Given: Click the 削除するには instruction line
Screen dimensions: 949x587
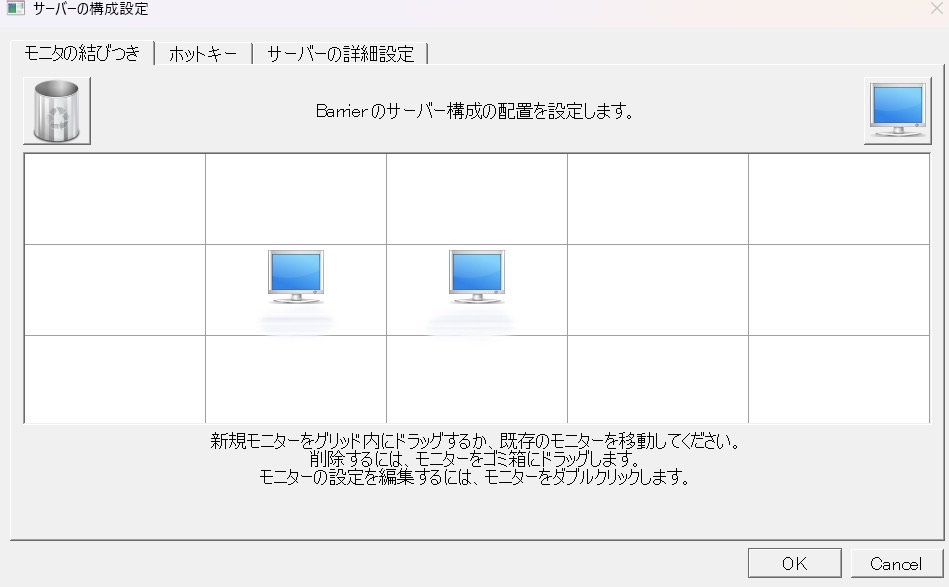Looking at the screenshot, I should point(474,459).
